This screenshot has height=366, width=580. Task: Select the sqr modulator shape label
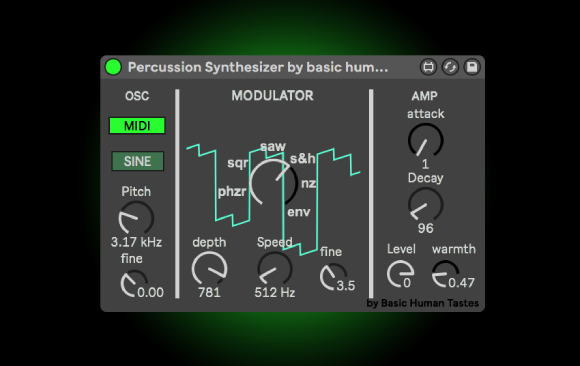click(237, 163)
